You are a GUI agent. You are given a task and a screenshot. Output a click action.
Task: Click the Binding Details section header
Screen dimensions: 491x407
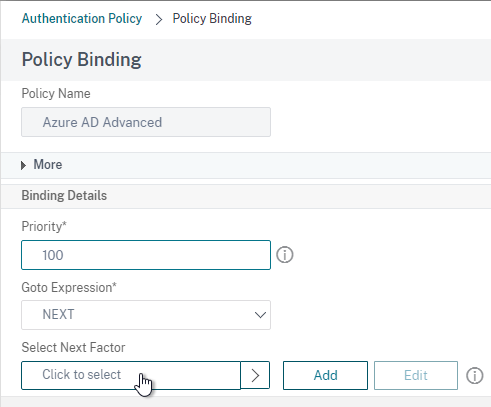click(x=64, y=196)
